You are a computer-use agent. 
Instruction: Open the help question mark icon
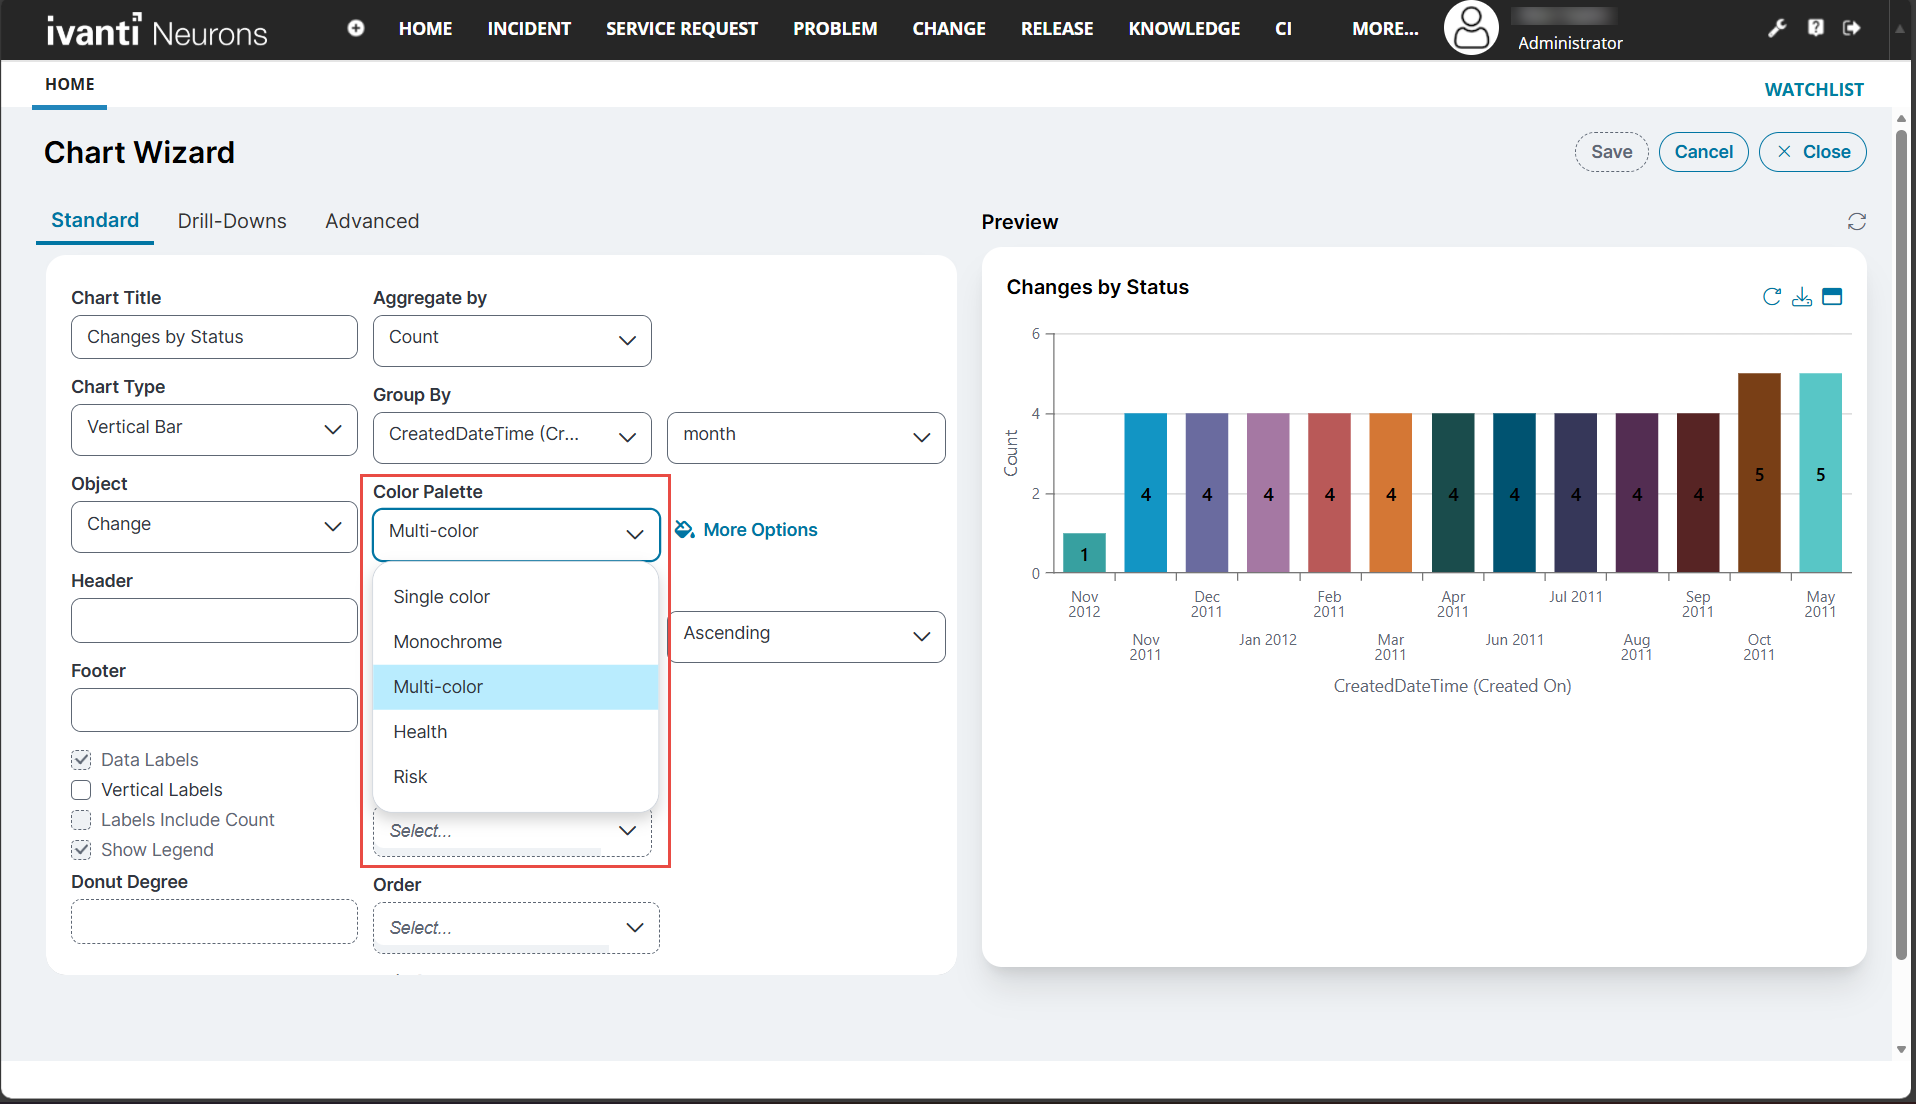tap(1815, 28)
